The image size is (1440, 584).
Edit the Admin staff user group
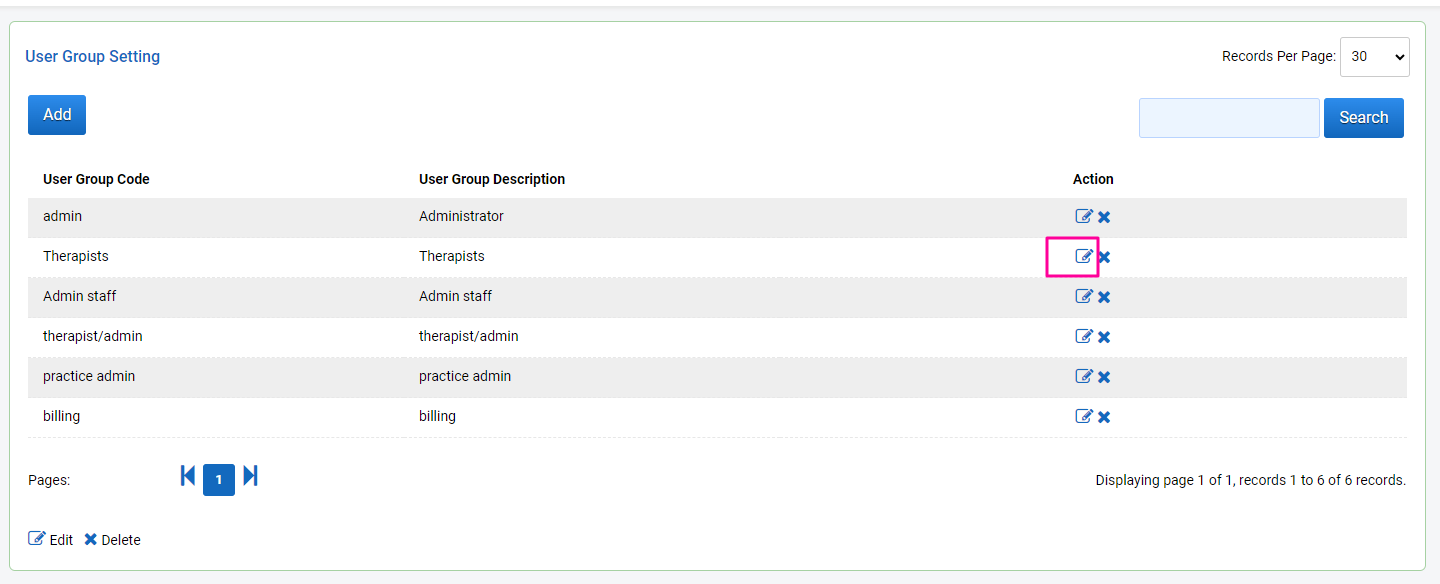[x=1083, y=296]
